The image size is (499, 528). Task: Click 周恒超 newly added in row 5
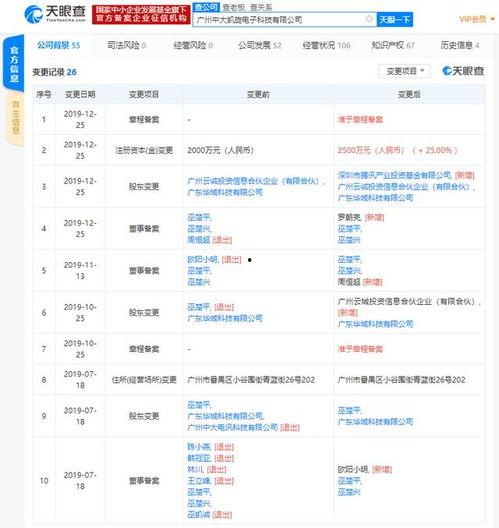point(349,282)
